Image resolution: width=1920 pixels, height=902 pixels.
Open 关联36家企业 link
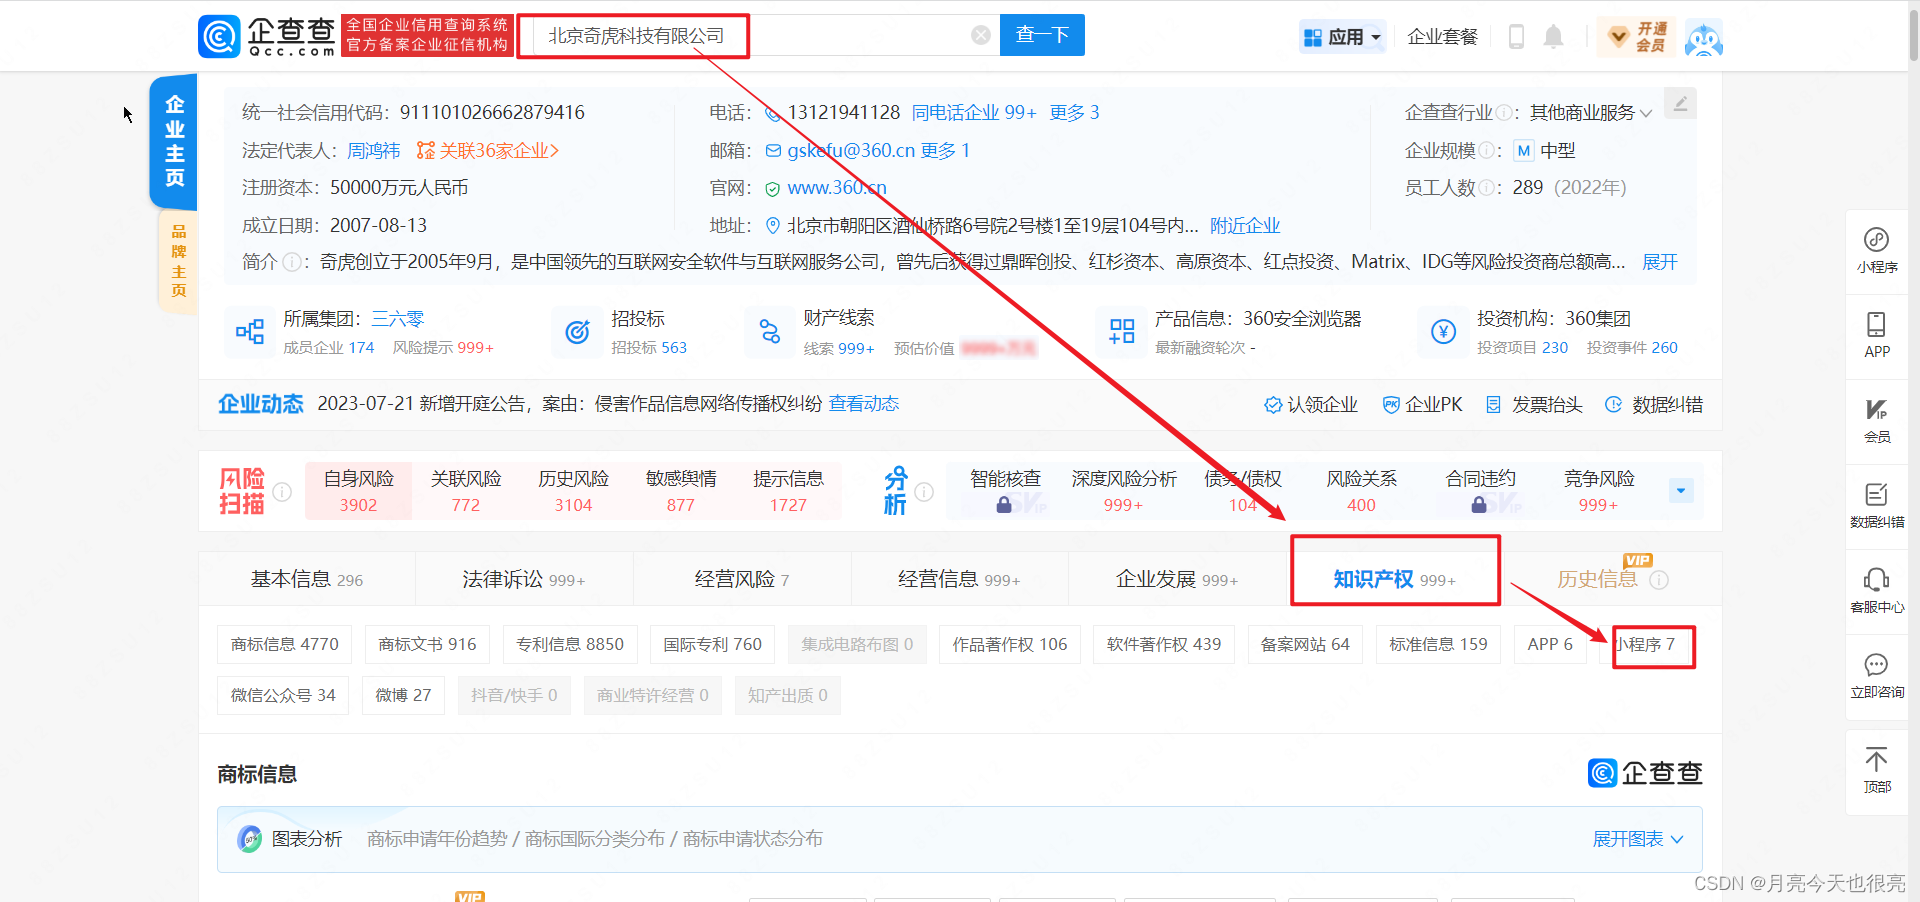point(488,150)
